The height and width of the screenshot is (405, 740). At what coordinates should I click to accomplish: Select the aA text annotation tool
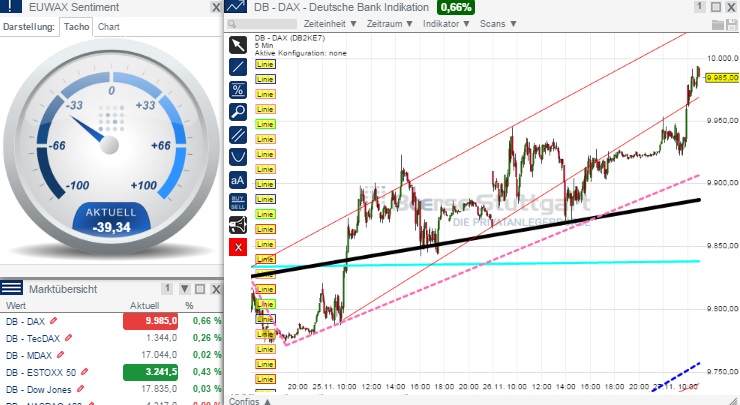pos(238,179)
